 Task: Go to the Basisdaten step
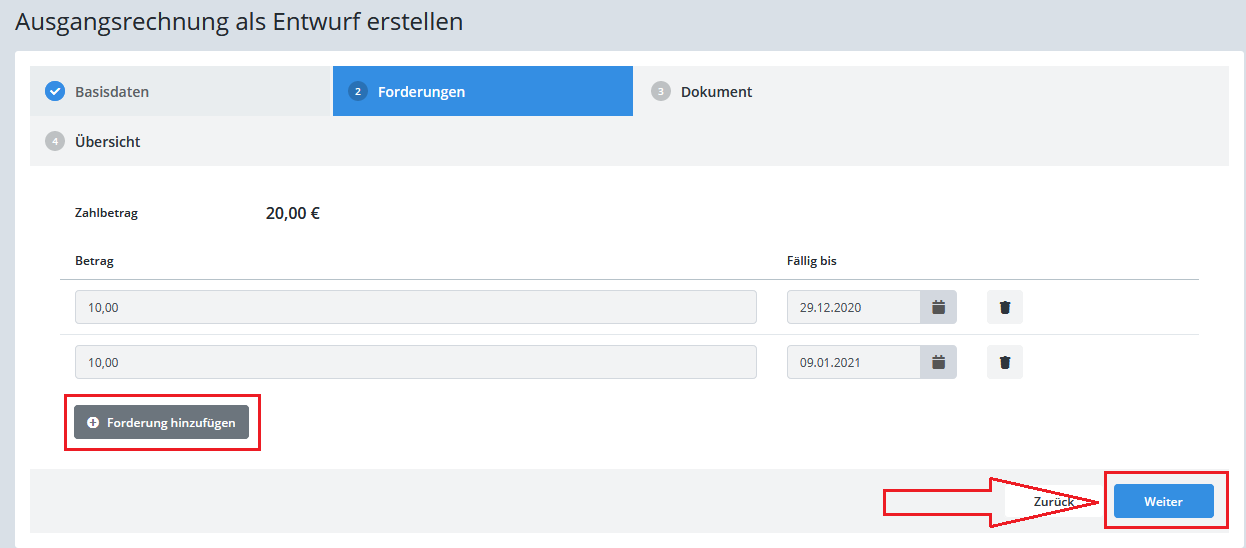tap(181, 91)
